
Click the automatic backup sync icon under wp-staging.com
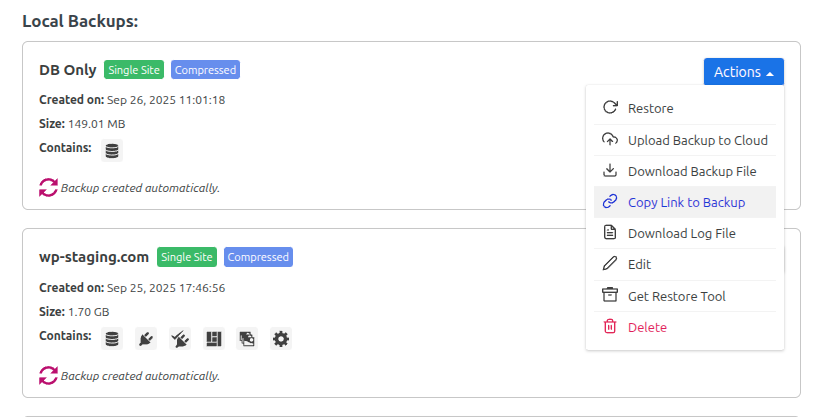(48, 375)
